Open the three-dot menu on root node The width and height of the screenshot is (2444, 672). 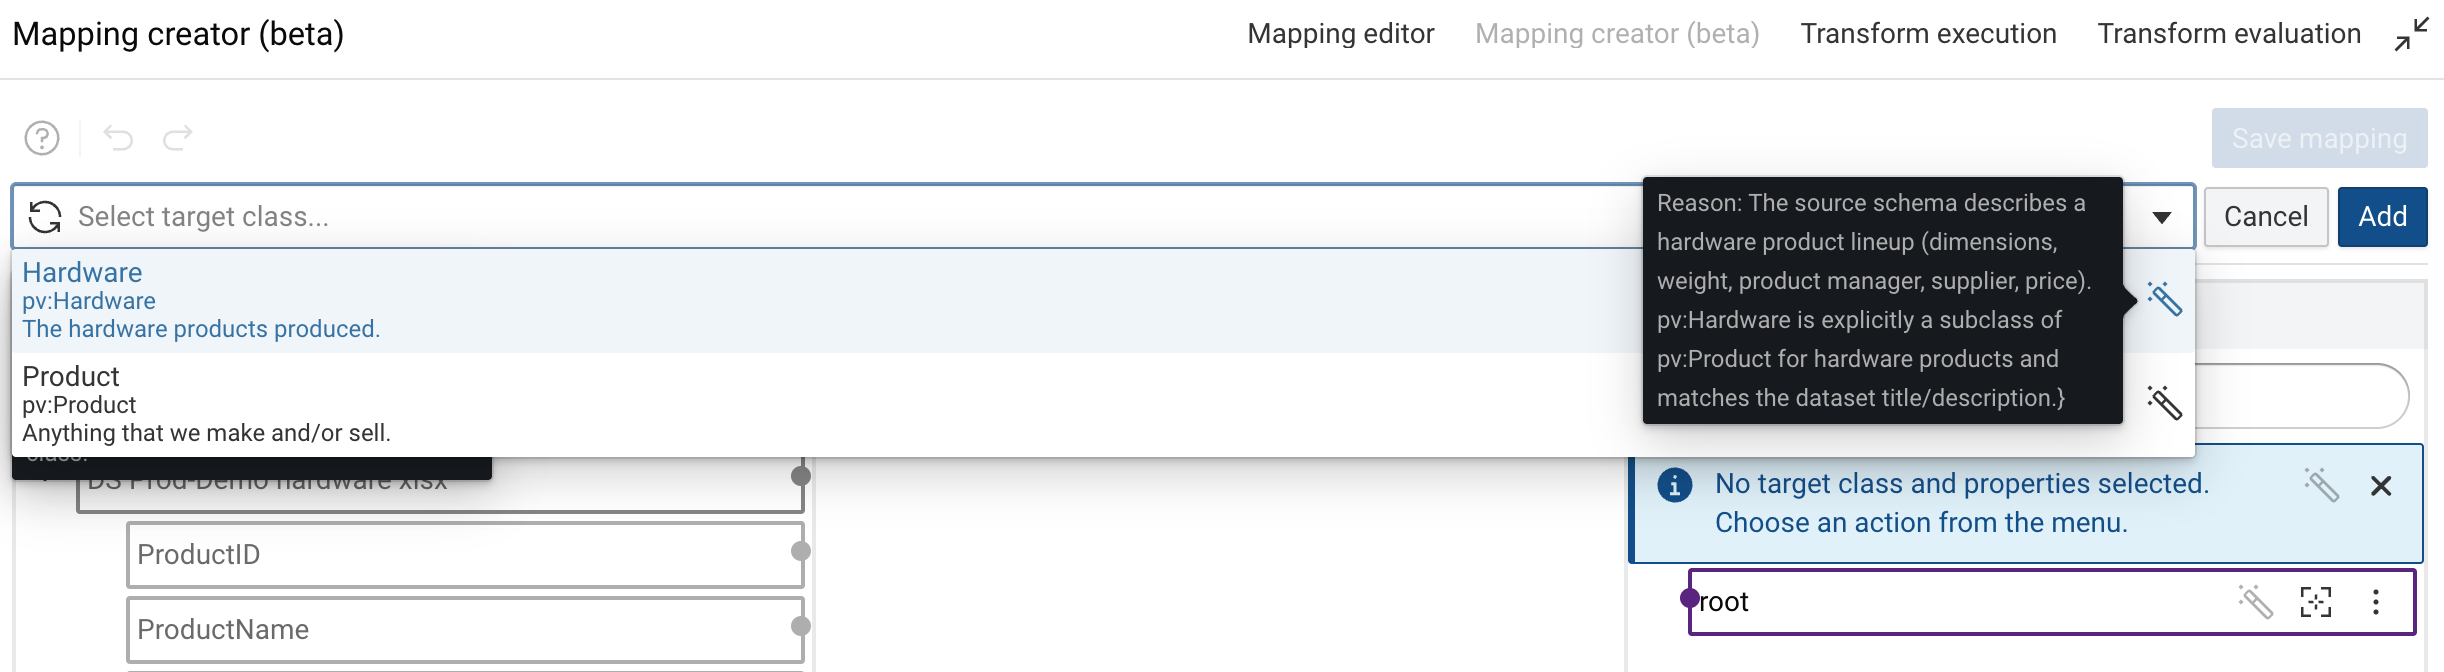click(2376, 602)
